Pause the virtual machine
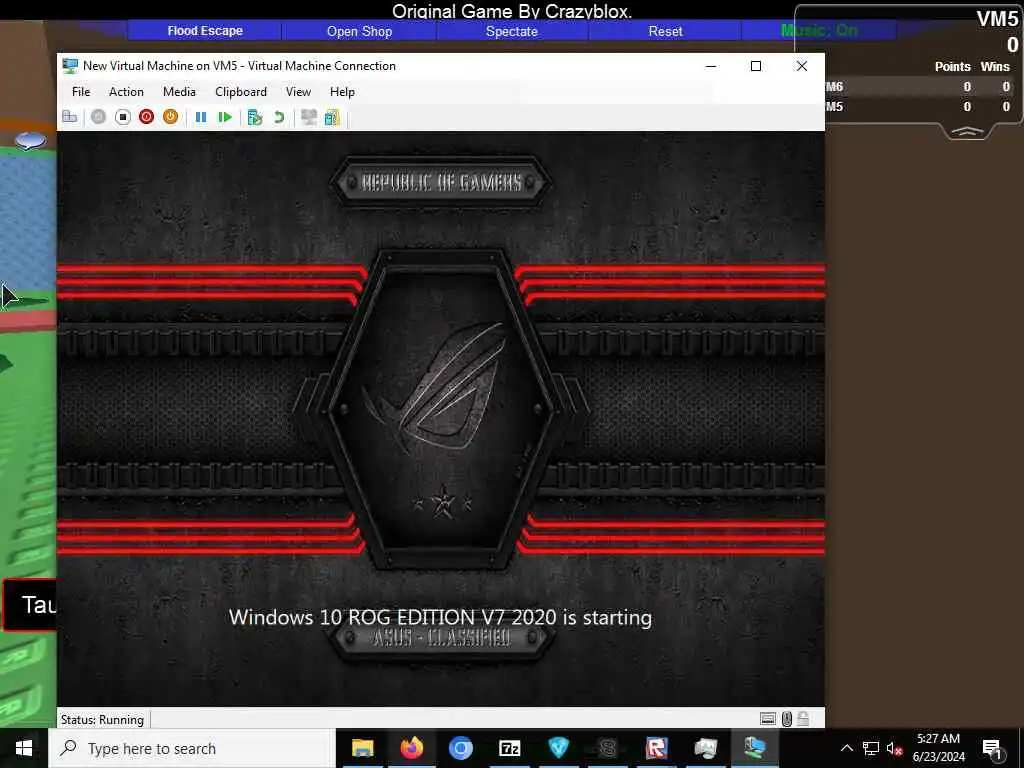Viewport: 1024px width, 768px height. (x=201, y=117)
